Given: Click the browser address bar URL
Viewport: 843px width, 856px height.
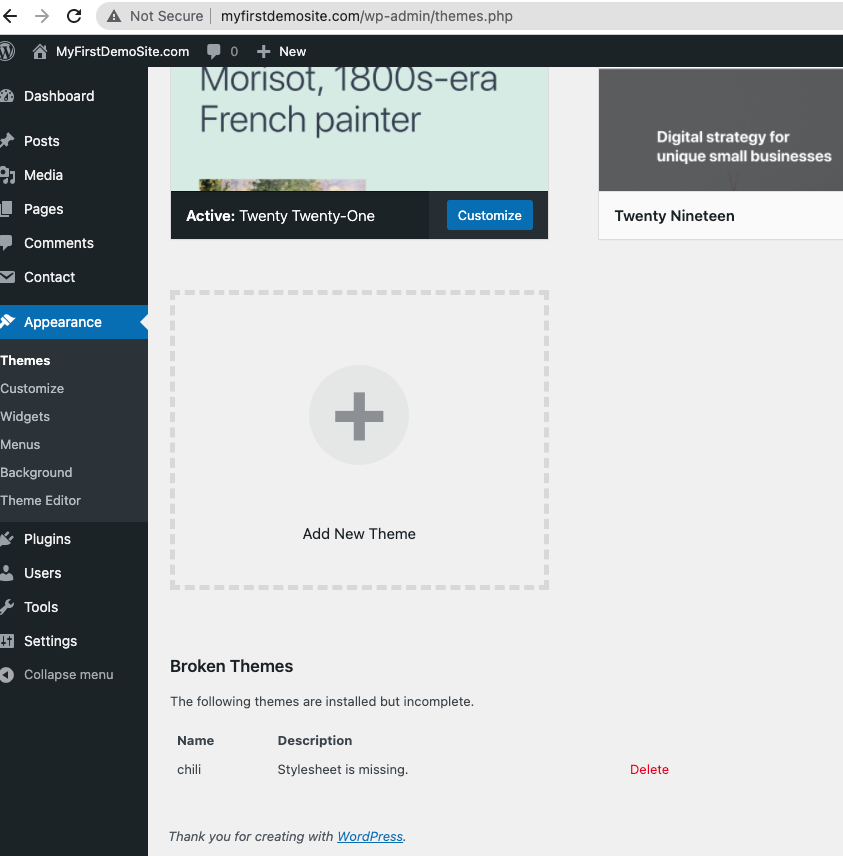Looking at the screenshot, I should click(x=366, y=16).
